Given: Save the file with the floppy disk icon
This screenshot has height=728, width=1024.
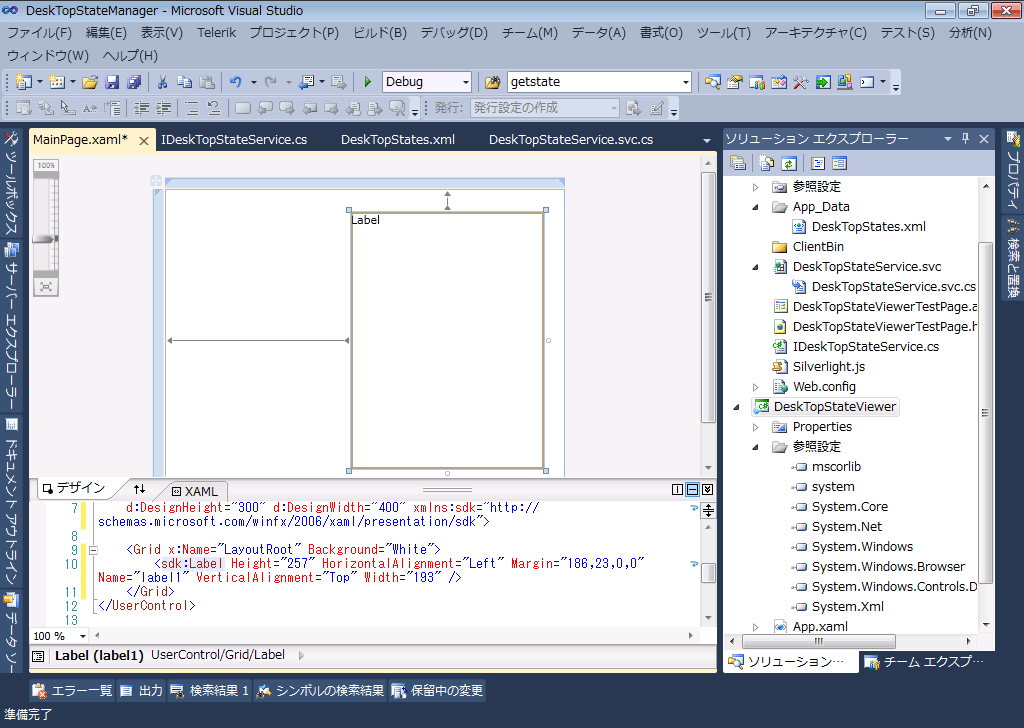Looking at the screenshot, I should click(112, 82).
